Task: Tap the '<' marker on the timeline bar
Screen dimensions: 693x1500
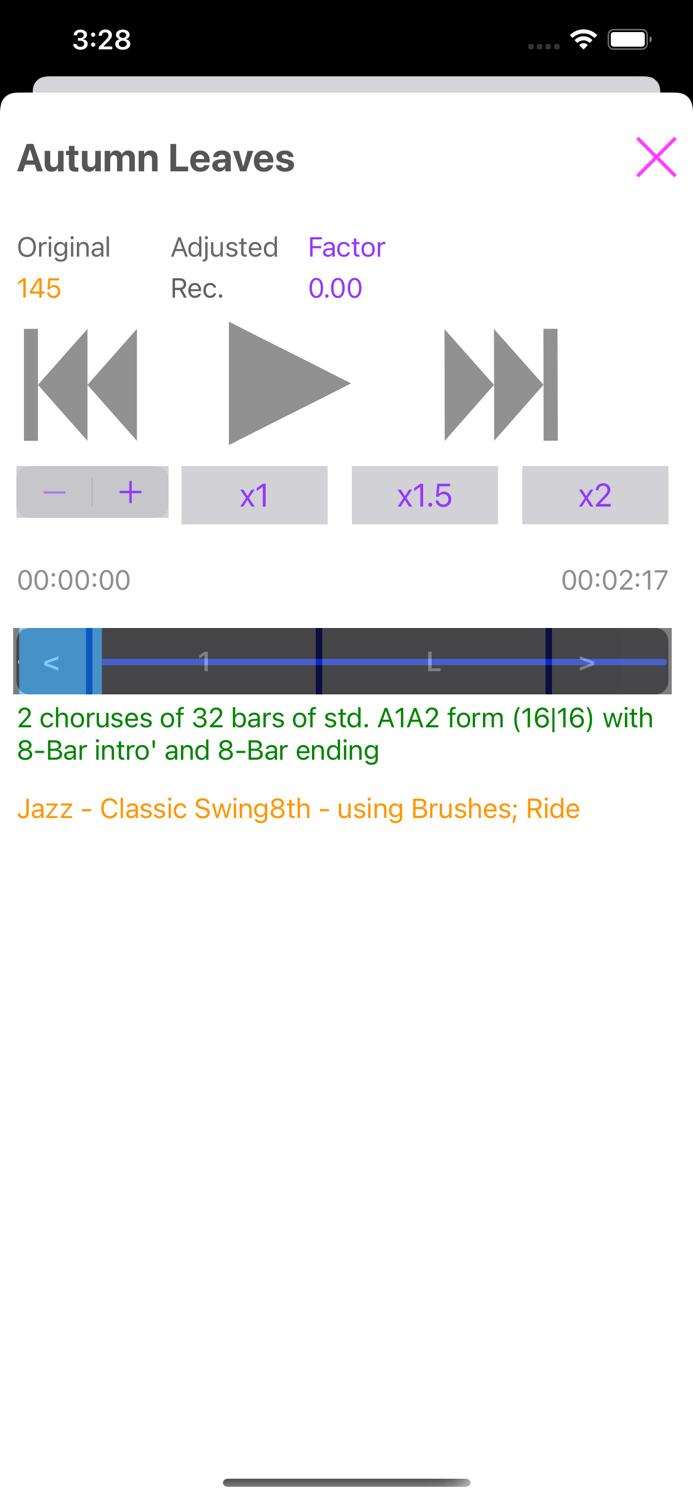Action: click(x=51, y=661)
